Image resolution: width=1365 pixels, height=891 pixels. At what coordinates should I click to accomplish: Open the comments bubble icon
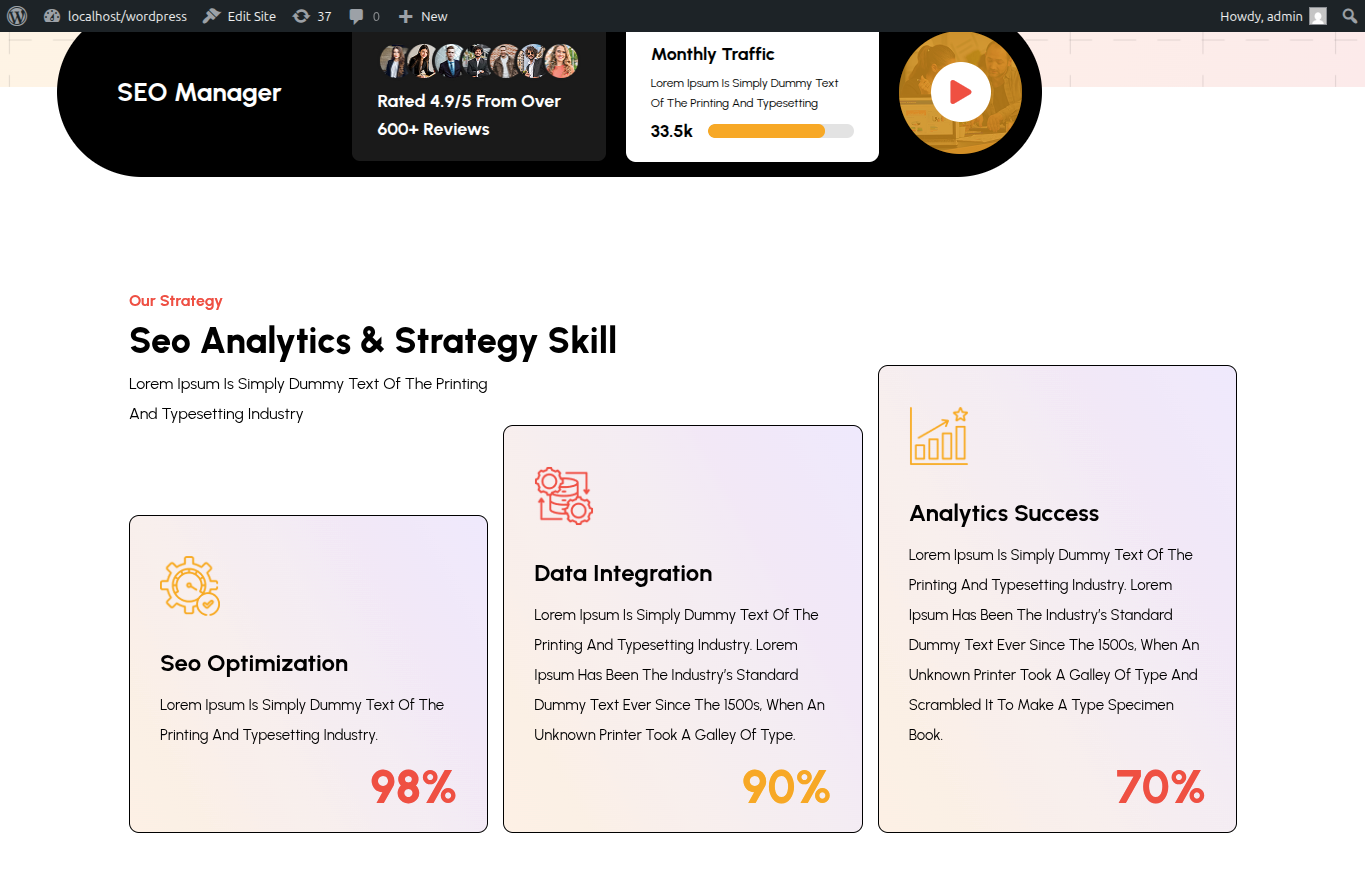pos(364,16)
